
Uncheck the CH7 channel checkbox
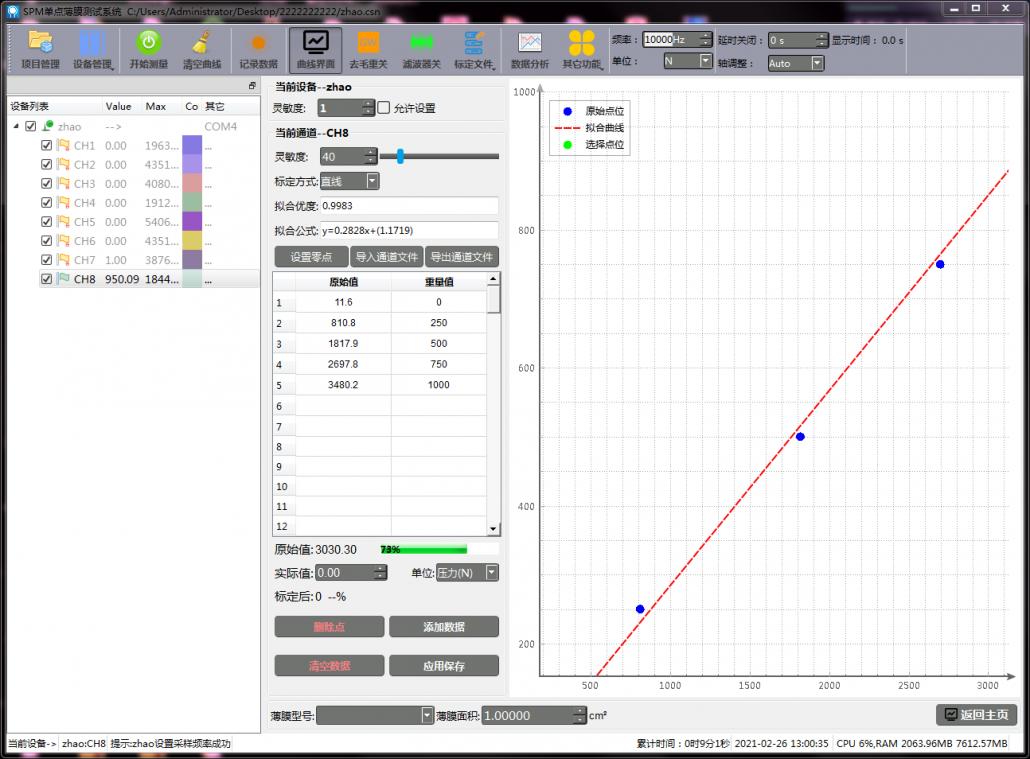click(x=46, y=260)
